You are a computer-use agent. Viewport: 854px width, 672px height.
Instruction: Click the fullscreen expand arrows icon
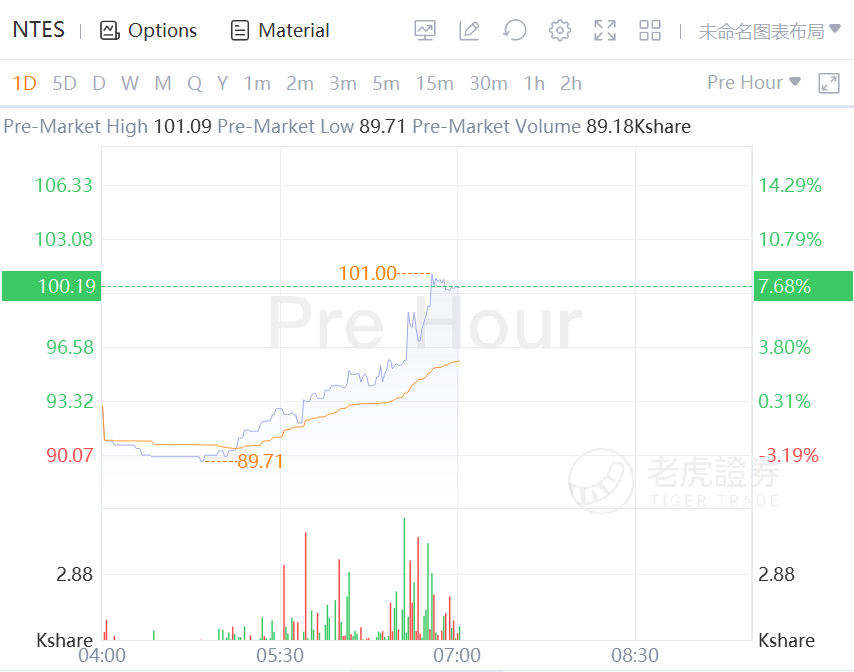pyautogui.click(x=604, y=31)
